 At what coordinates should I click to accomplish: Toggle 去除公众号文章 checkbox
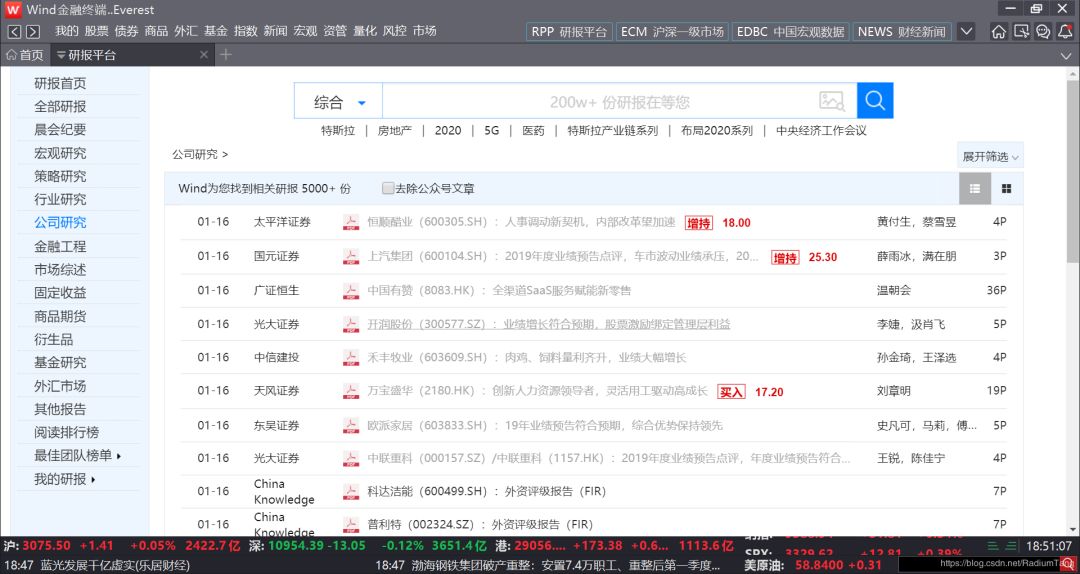(x=388, y=188)
